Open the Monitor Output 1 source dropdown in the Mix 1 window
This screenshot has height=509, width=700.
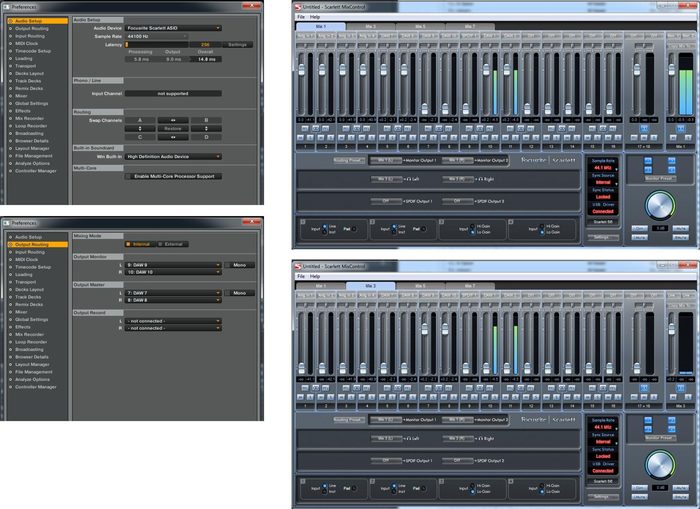click(x=386, y=160)
